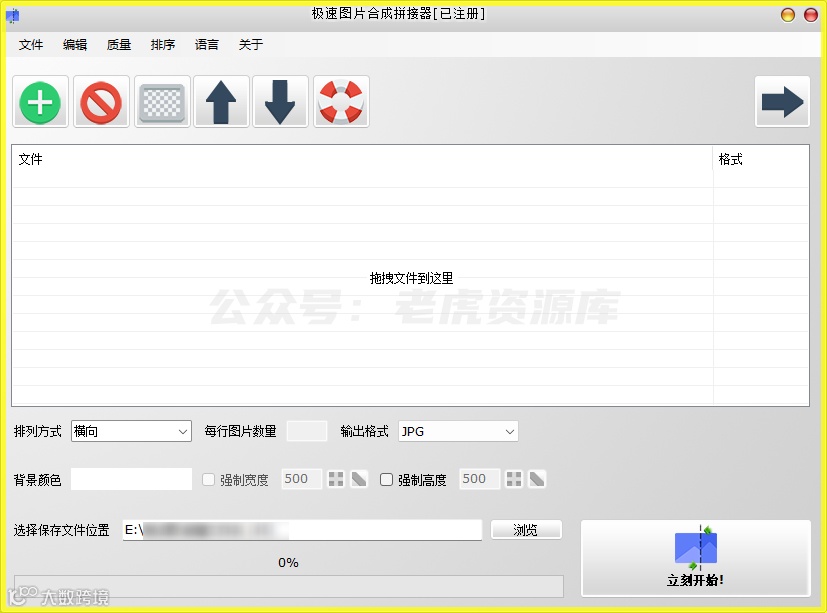Open the 质量 menu

pos(119,45)
